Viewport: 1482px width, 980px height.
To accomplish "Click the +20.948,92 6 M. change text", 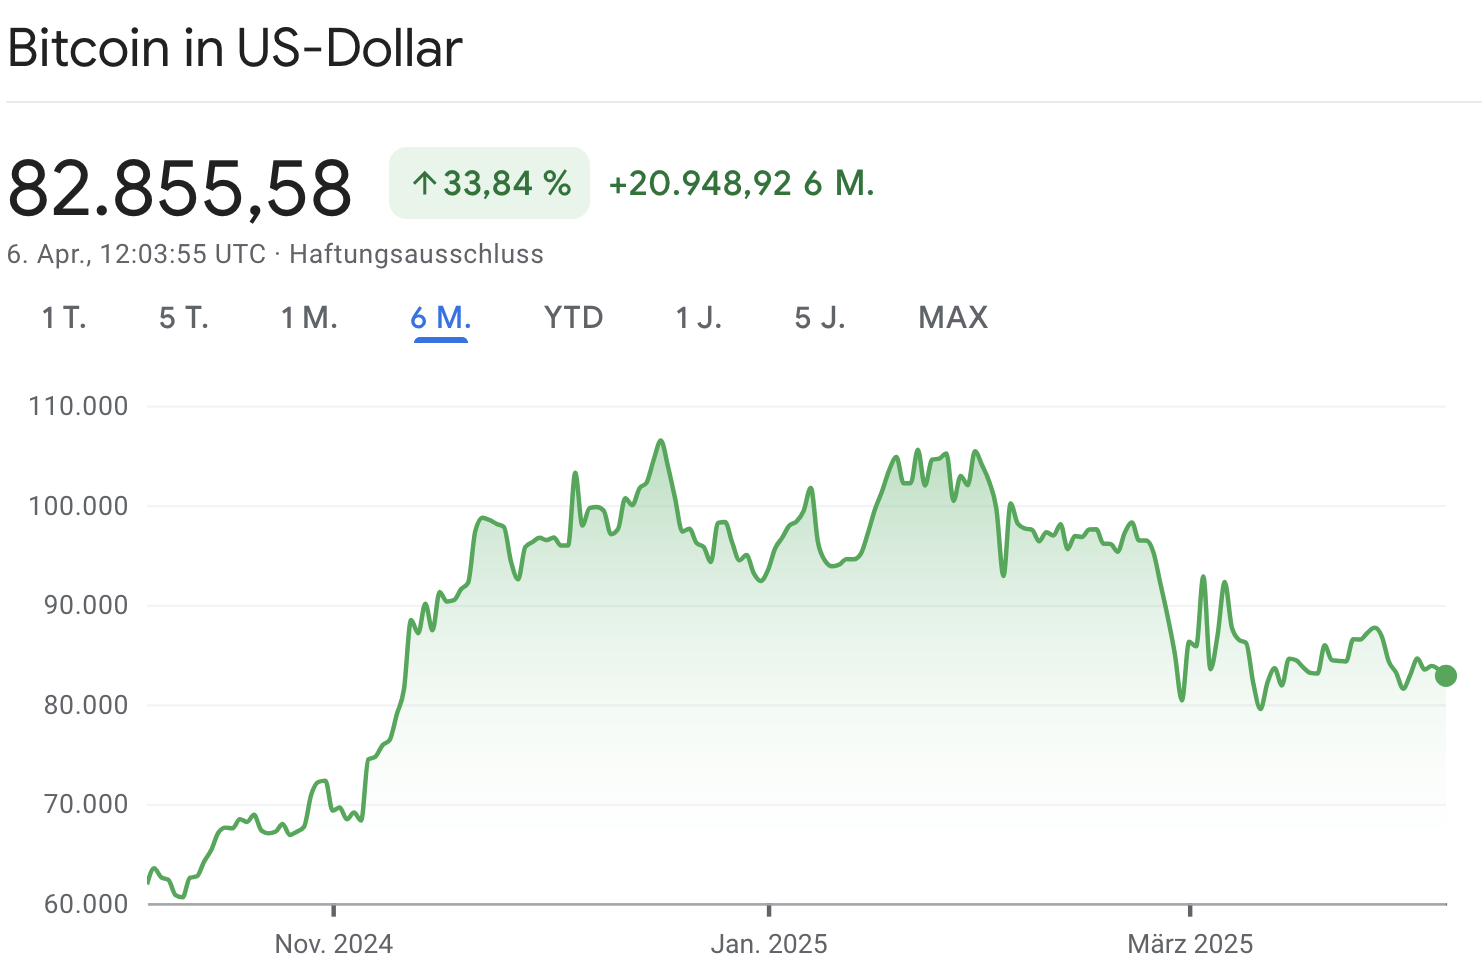I will pyautogui.click(x=741, y=184).
